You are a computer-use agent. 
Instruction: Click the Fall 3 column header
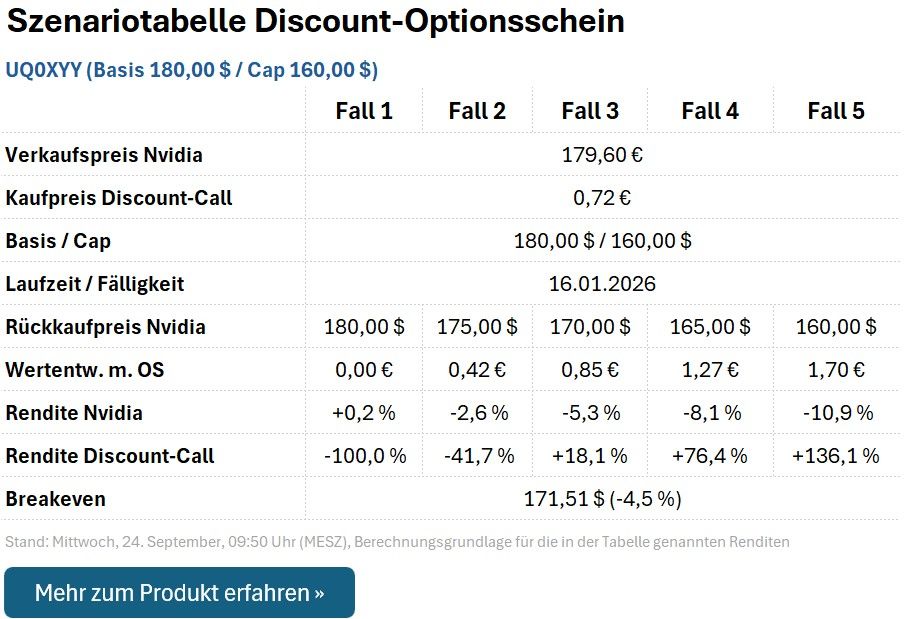(590, 111)
